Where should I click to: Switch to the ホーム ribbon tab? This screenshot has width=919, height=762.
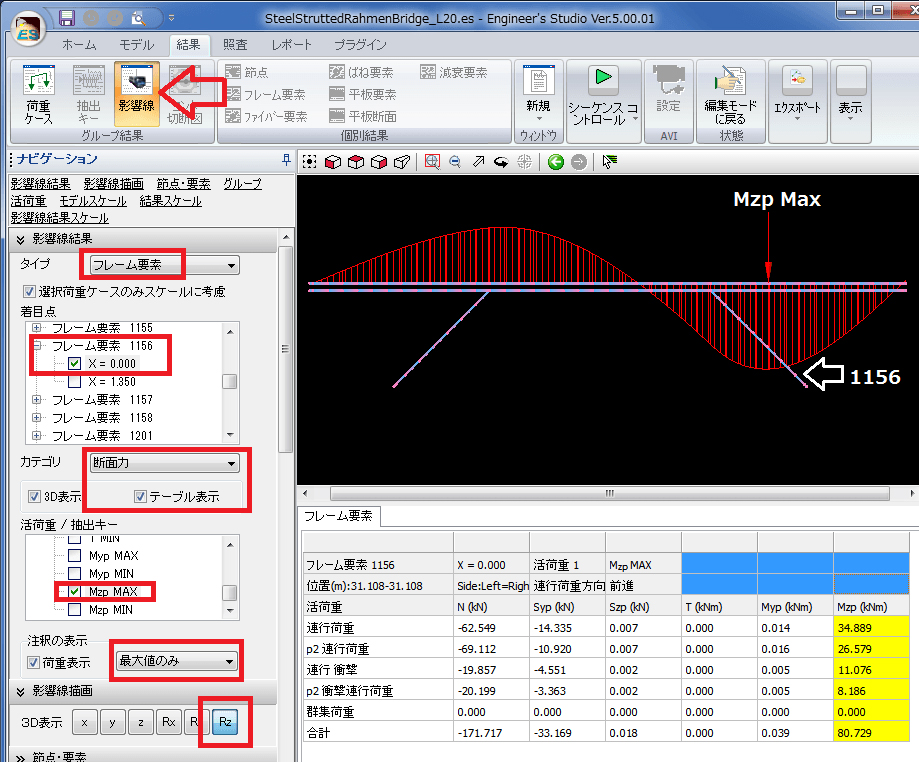click(79, 45)
